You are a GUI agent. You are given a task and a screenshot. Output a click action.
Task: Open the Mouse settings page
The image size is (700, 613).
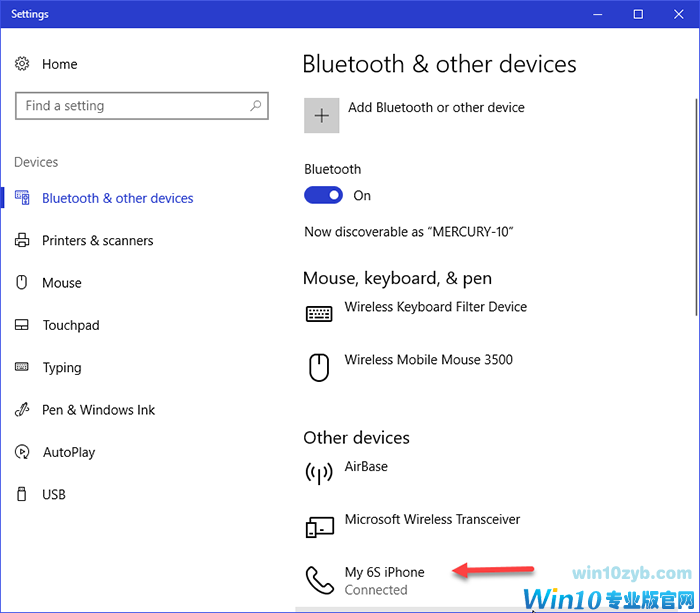click(61, 283)
